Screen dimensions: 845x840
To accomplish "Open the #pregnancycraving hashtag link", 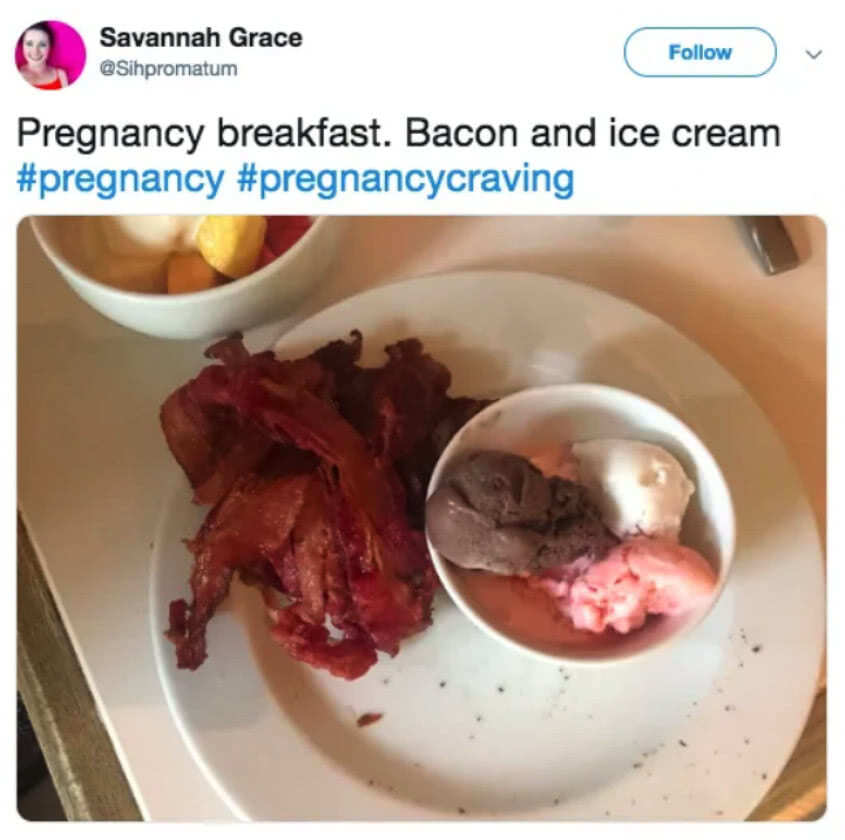I will click(x=405, y=180).
